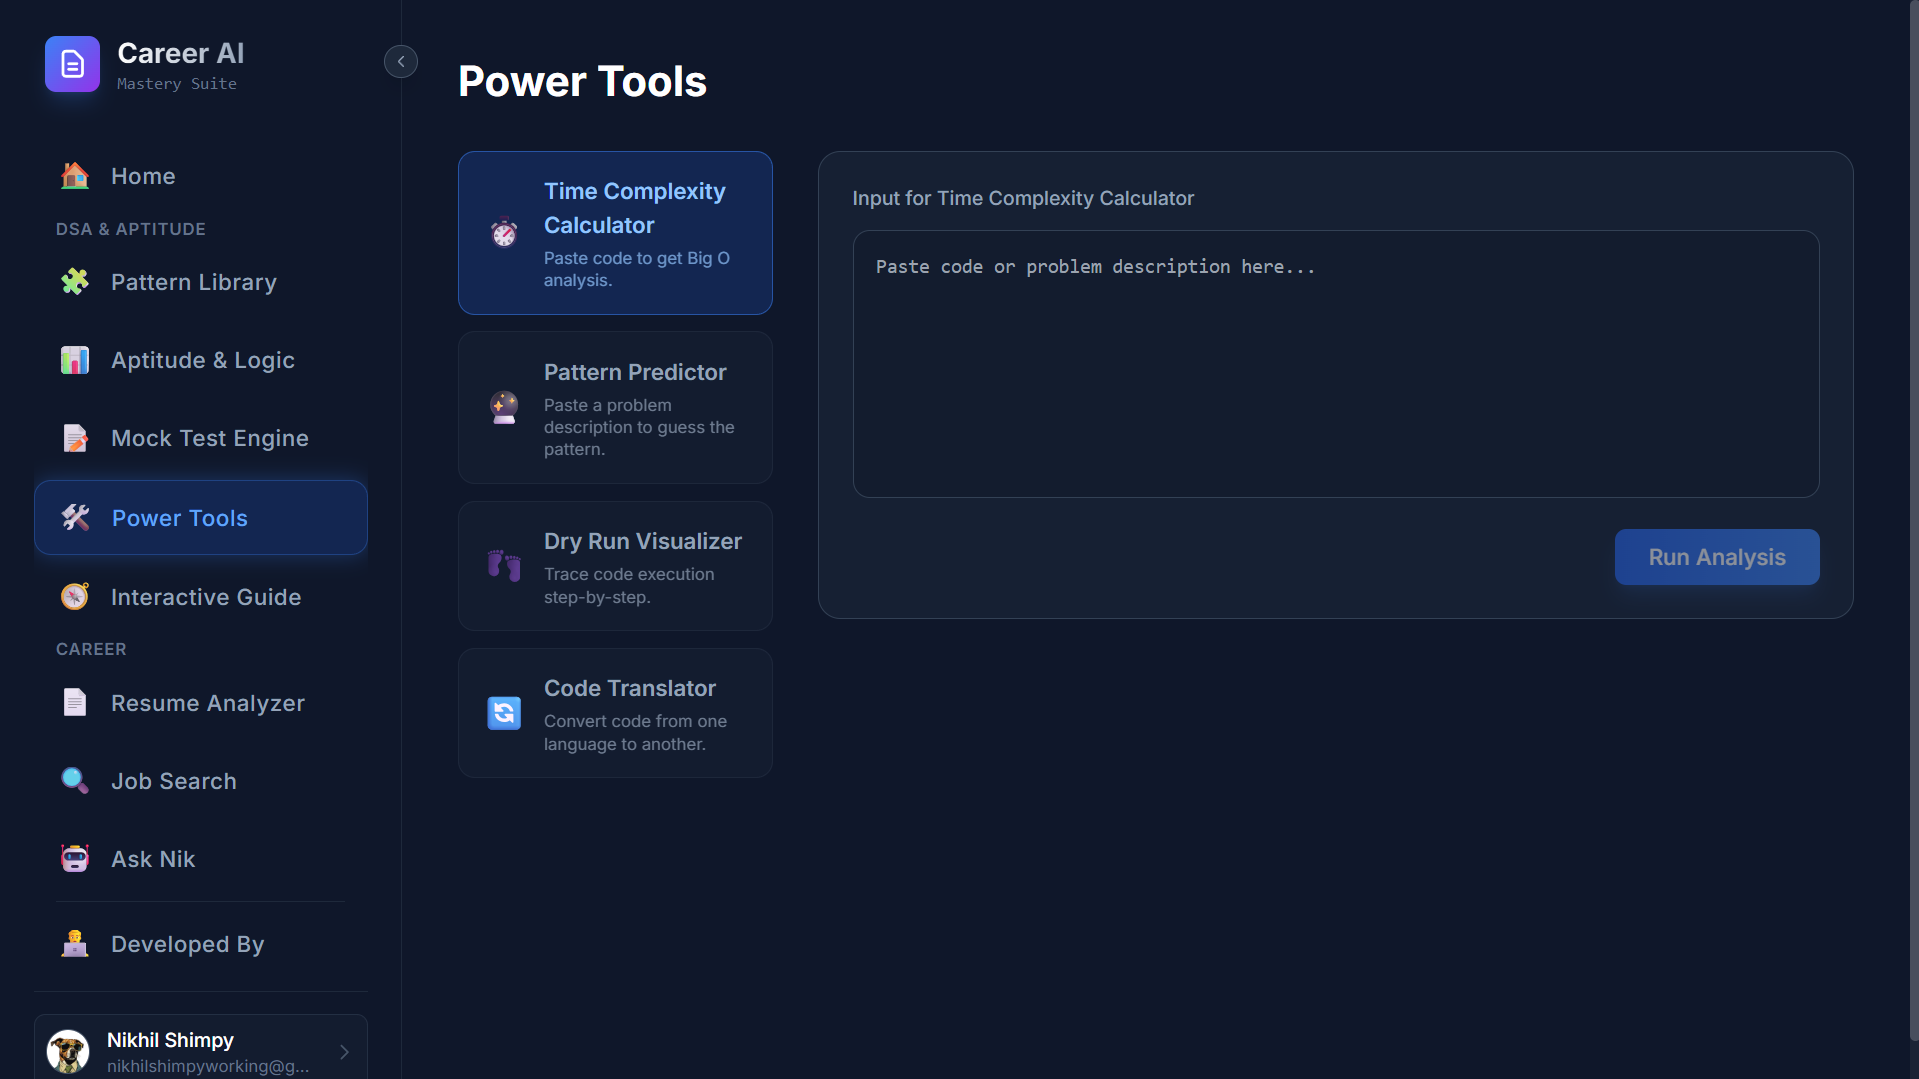This screenshot has width=1919, height=1079.
Task: Select the Time Complexity Calculator tool card
Action: pyautogui.click(x=615, y=233)
